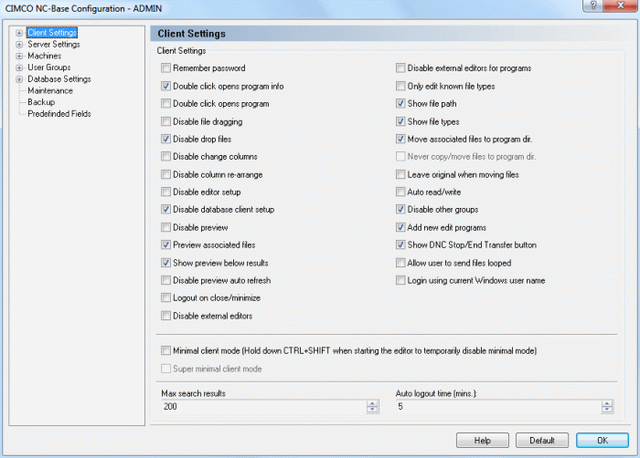The image size is (640, 458).
Task: Enable the Remember password checkbox
Action: tap(166, 68)
